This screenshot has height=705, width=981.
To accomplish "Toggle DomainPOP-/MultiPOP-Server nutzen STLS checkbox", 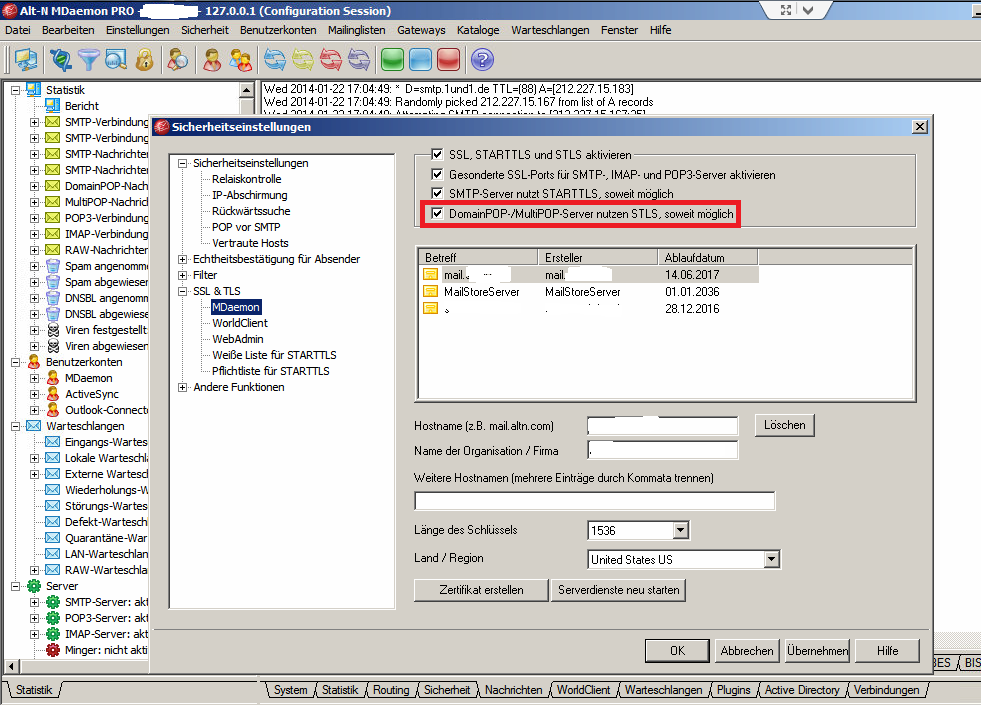I will 436,214.
